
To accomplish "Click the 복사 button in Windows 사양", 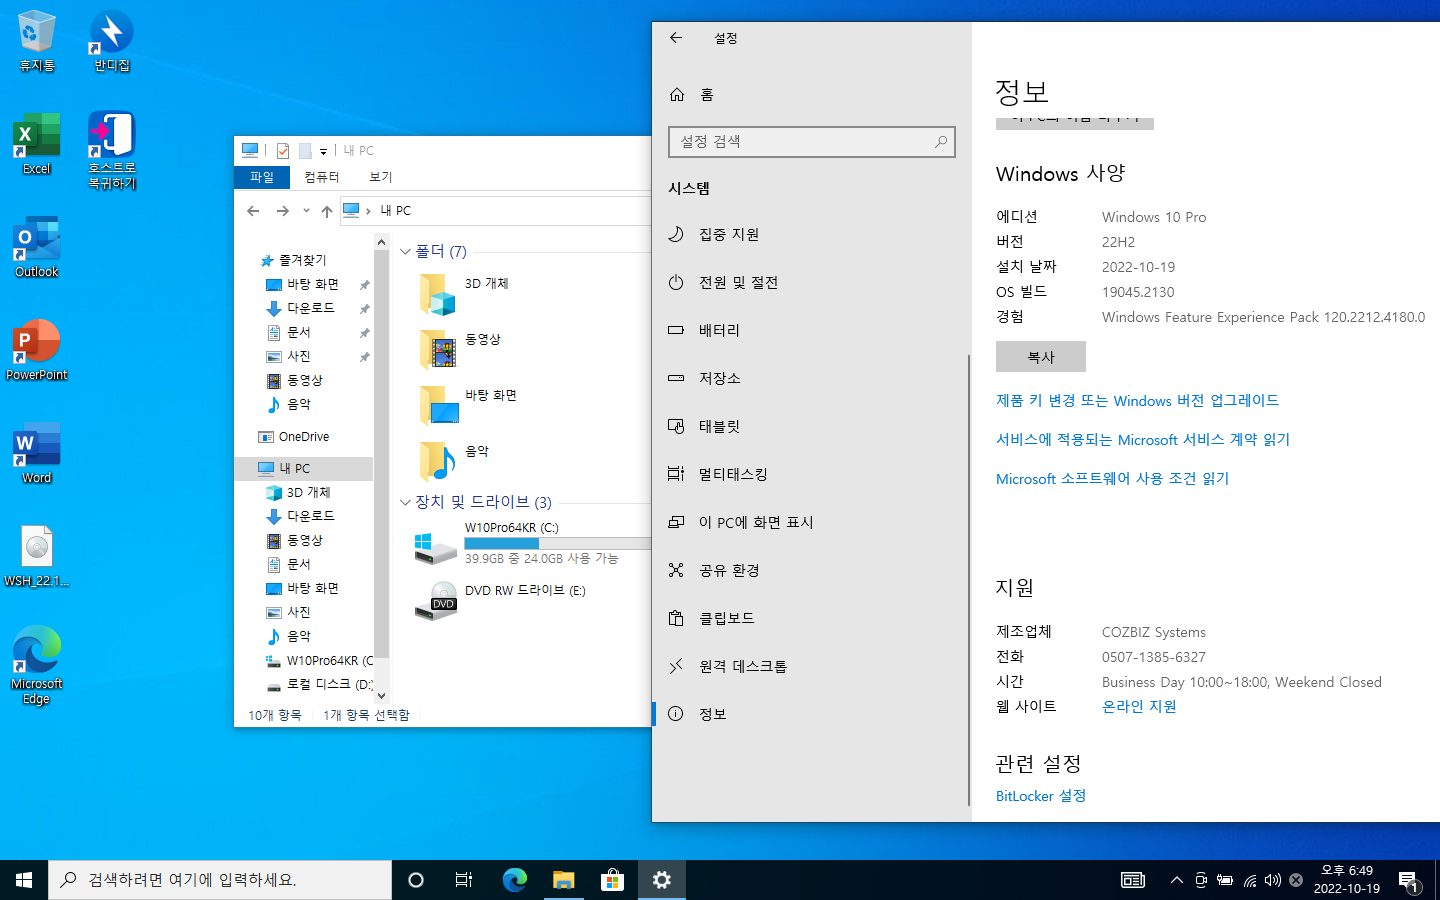I will pyautogui.click(x=1041, y=357).
